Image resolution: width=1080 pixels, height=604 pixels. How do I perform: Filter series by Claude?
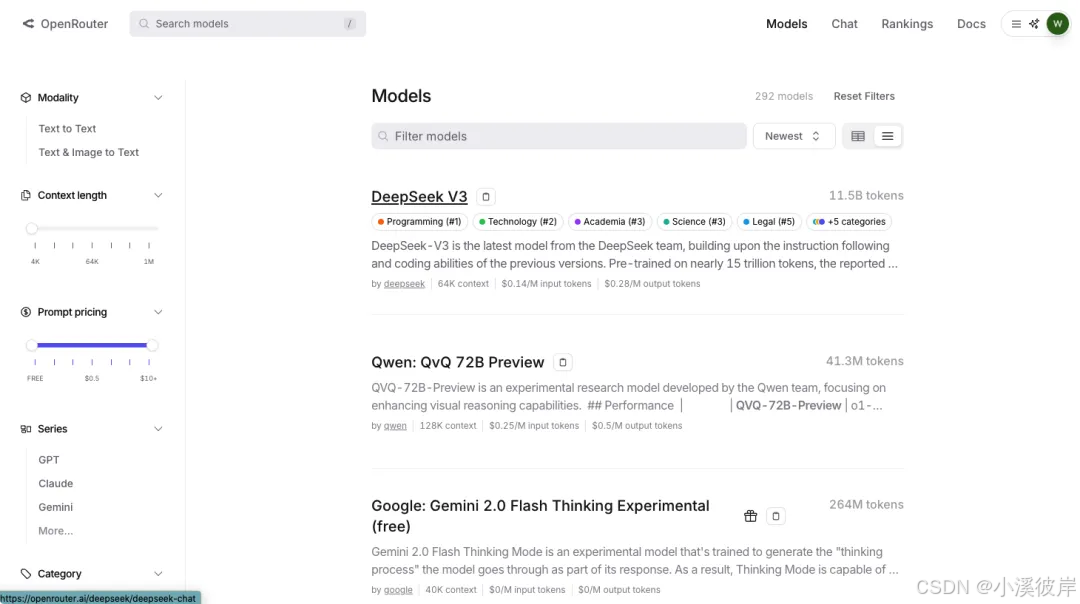(55, 483)
